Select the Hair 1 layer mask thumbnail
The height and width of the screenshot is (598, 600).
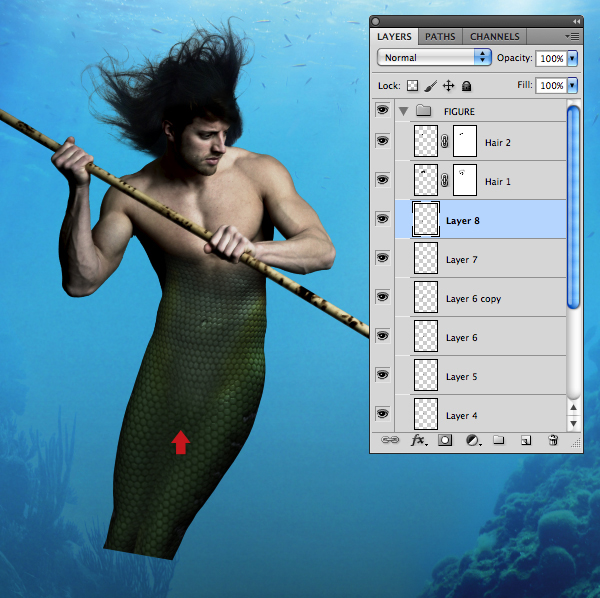[465, 180]
